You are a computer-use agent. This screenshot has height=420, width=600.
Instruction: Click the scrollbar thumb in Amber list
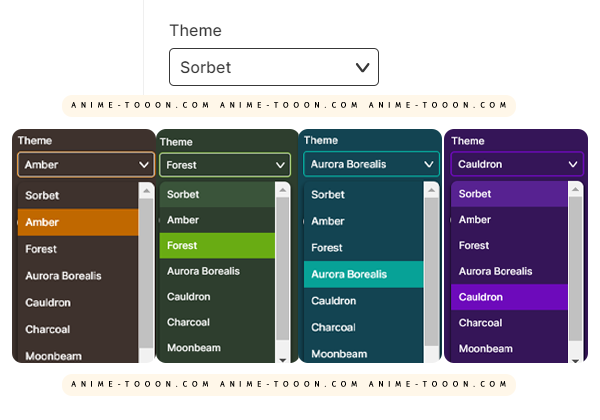(146, 273)
